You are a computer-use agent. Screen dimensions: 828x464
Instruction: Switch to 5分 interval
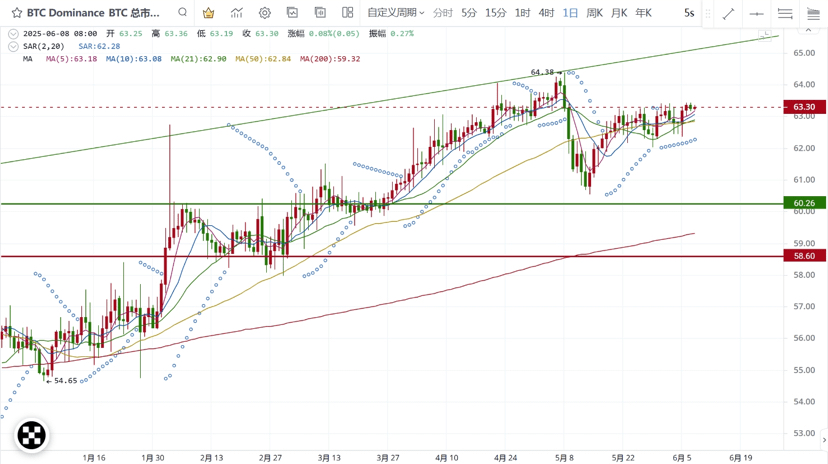(x=468, y=13)
